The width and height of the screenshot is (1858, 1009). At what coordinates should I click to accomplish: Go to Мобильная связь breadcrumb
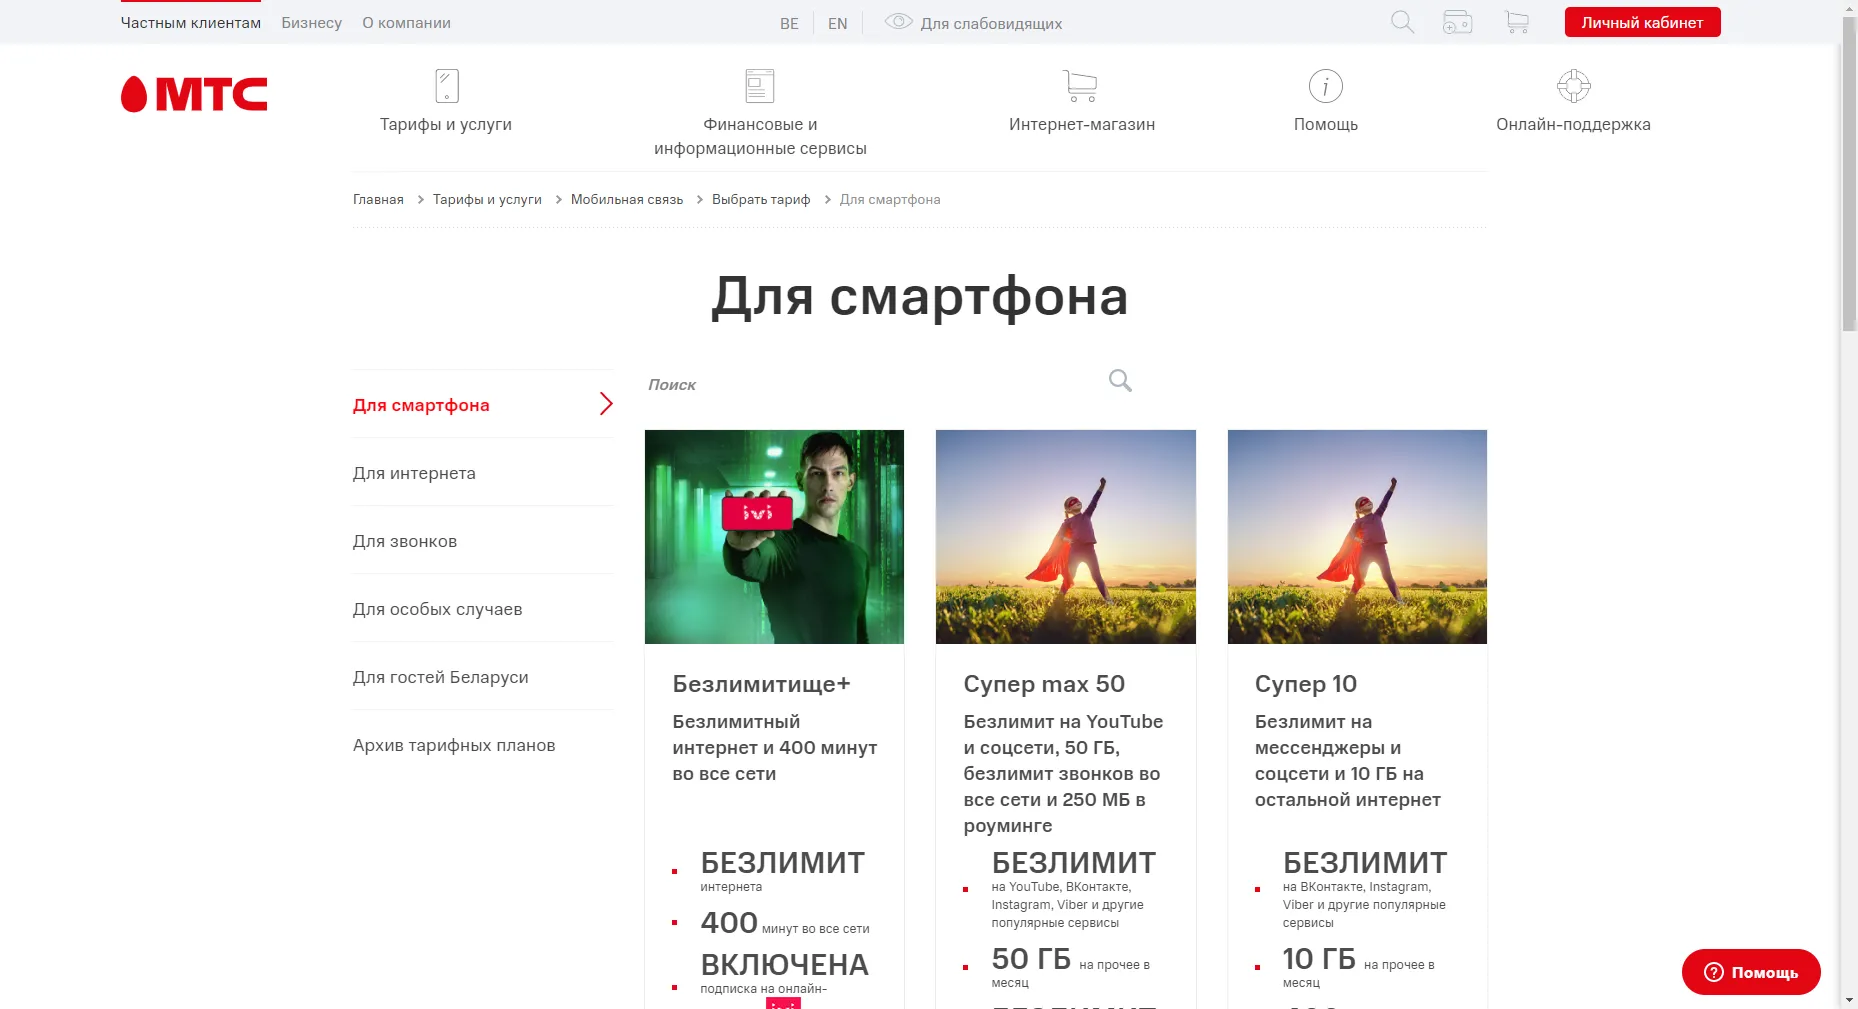[627, 200]
